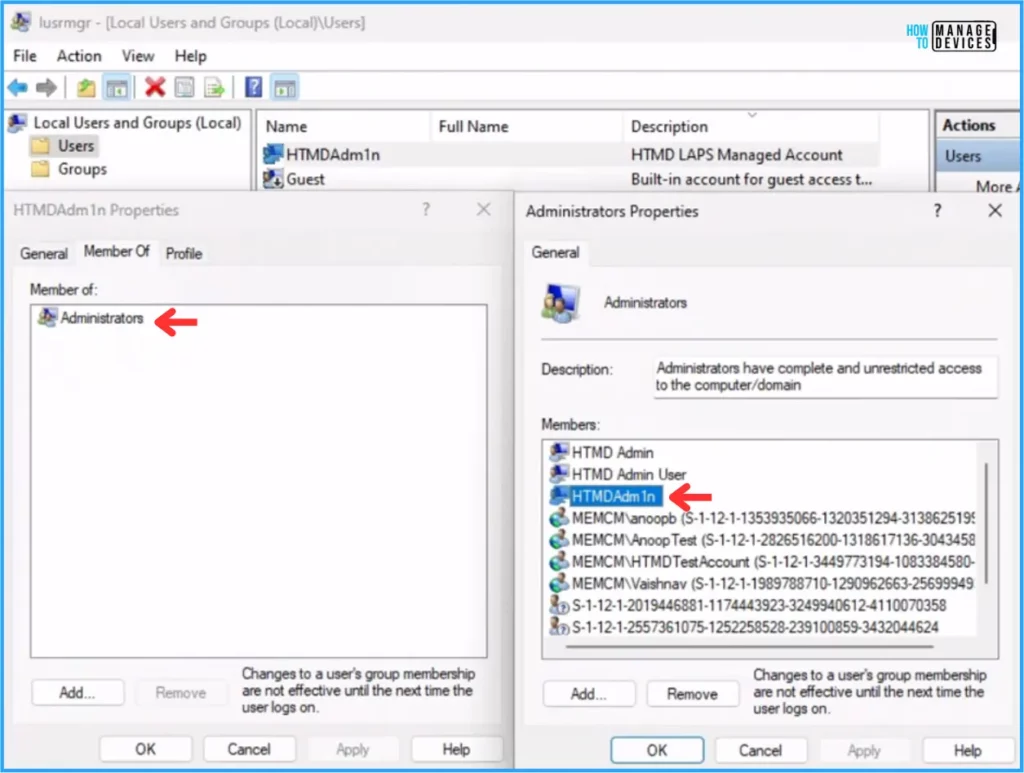Click the Administrators description text field
1024x773 pixels.
(825, 377)
